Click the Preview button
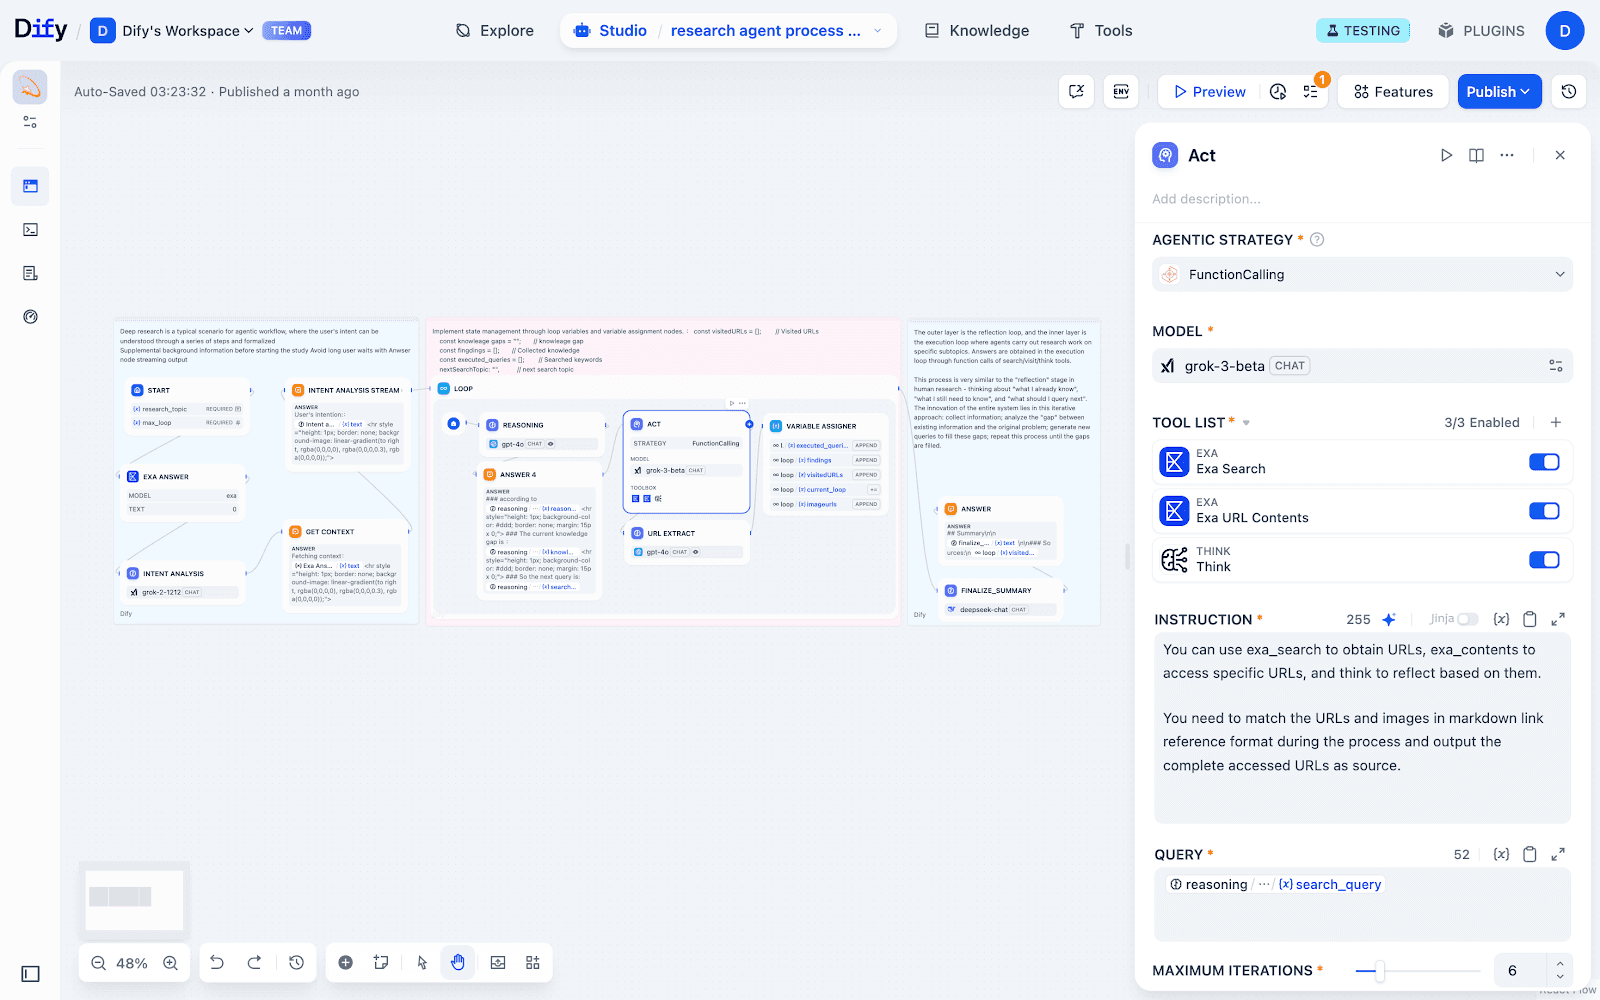The height and width of the screenshot is (1000, 1600). pyautogui.click(x=1209, y=92)
